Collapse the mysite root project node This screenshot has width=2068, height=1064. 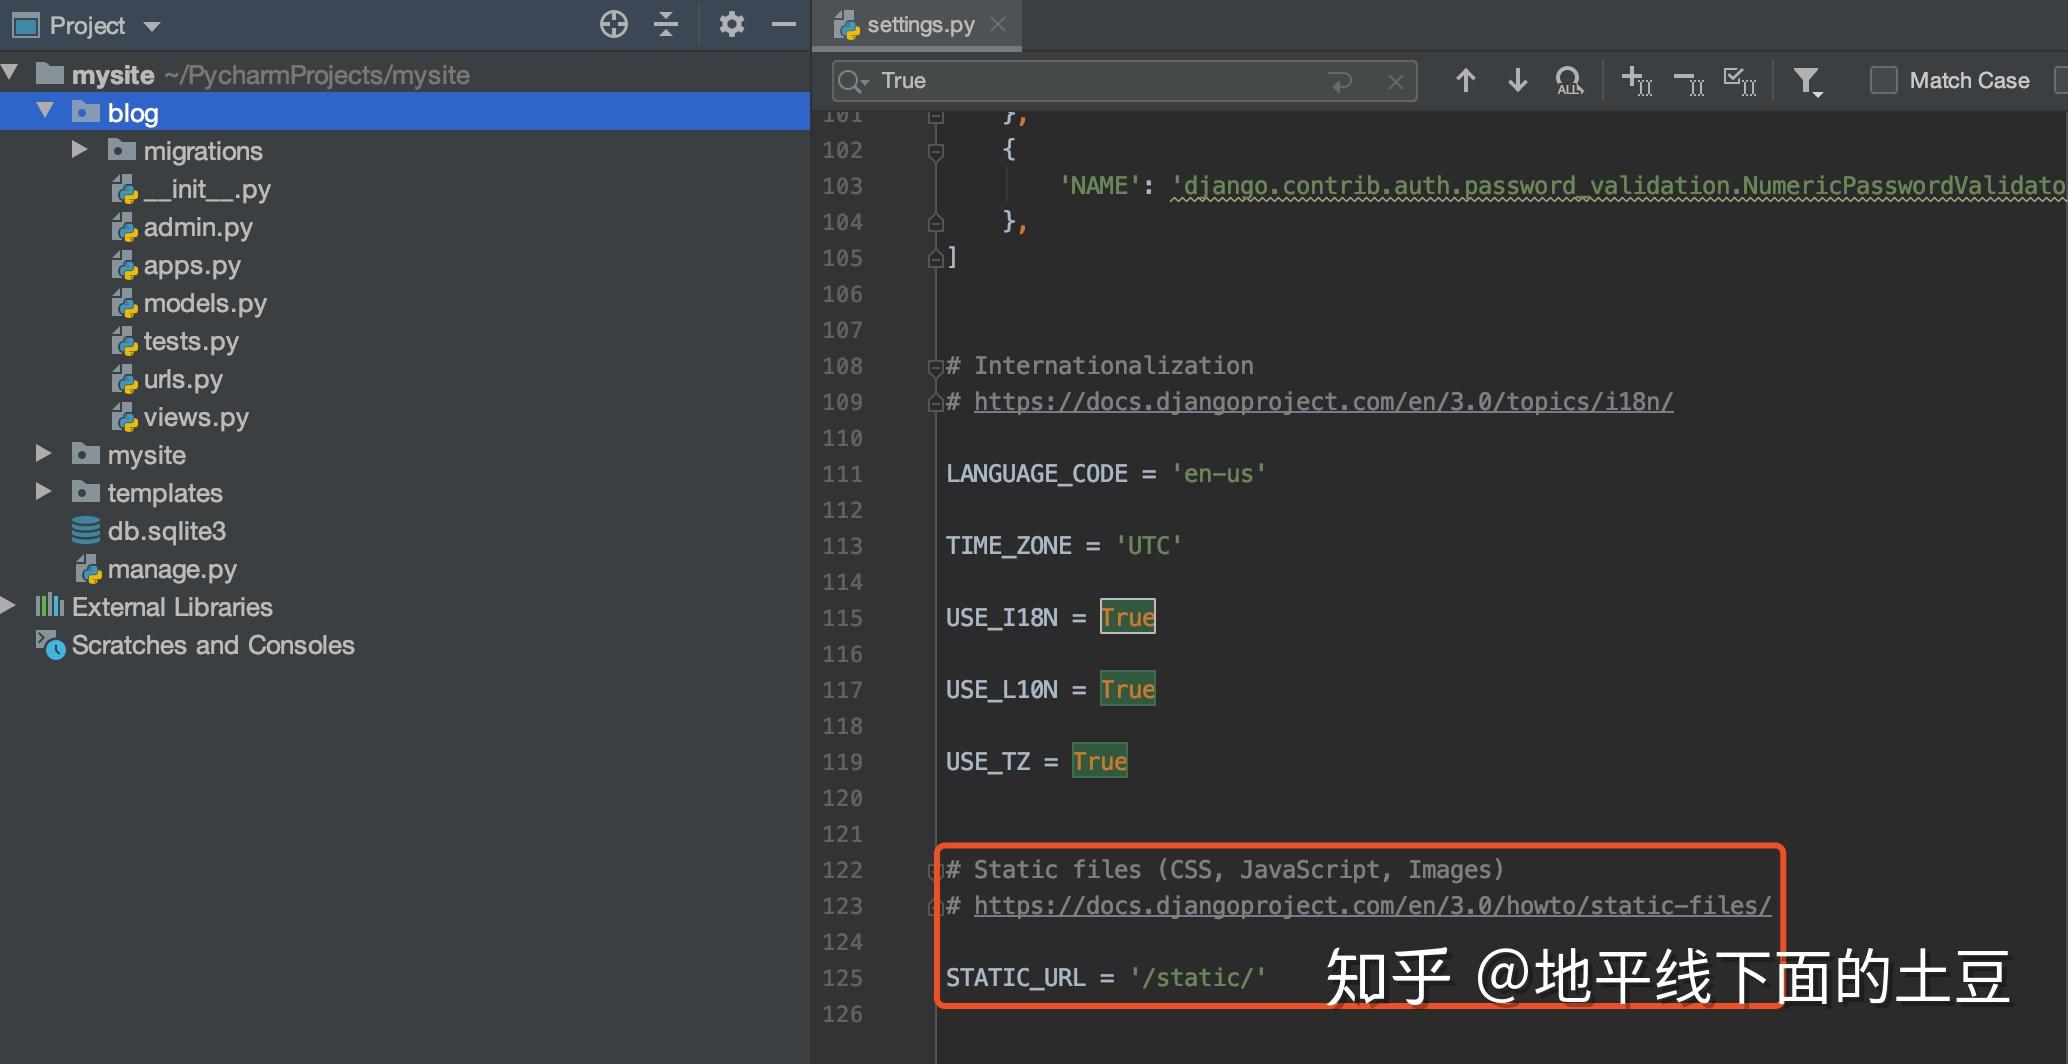click(x=11, y=73)
